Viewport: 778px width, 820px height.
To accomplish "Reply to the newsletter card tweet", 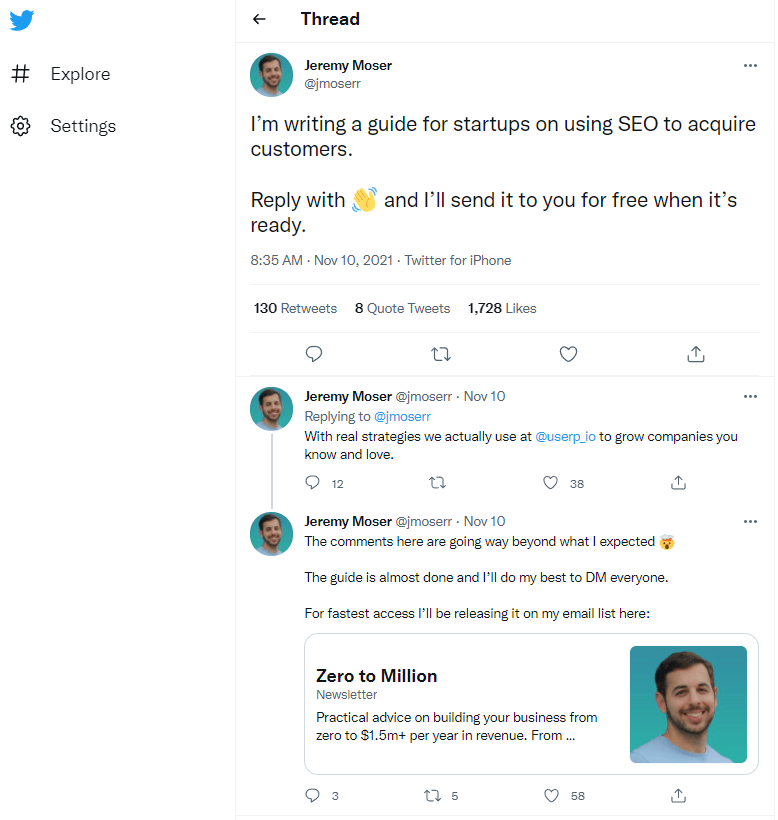I will tap(313, 796).
